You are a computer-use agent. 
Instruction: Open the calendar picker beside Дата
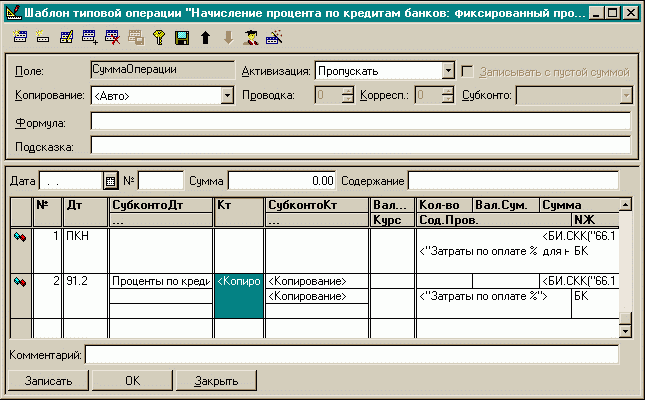[x=111, y=181]
